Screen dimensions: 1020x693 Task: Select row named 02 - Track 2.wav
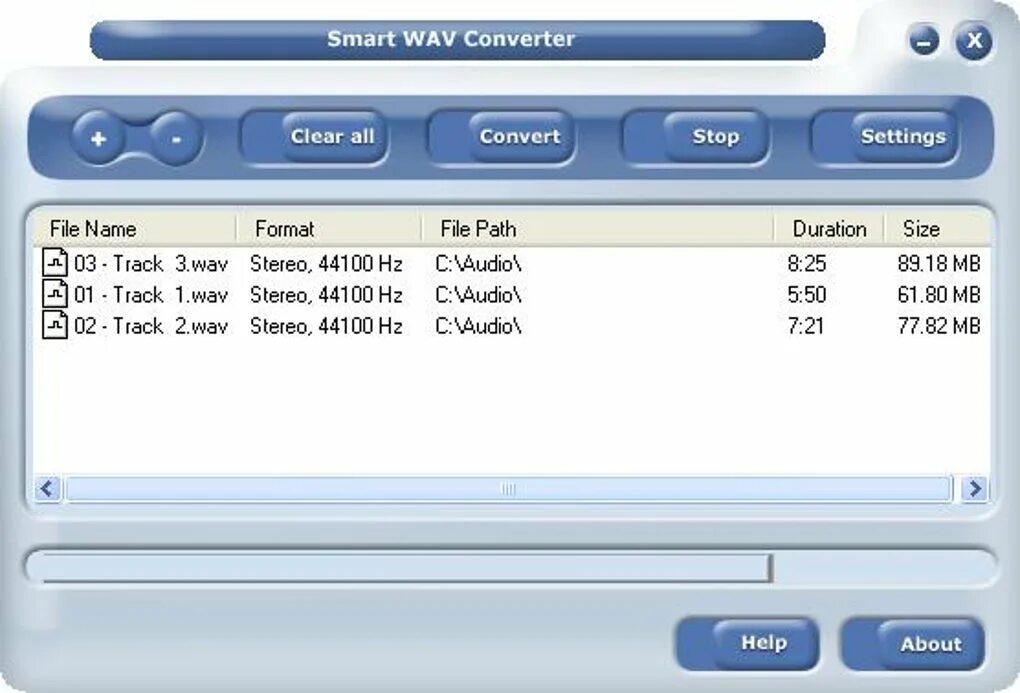pos(511,325)
